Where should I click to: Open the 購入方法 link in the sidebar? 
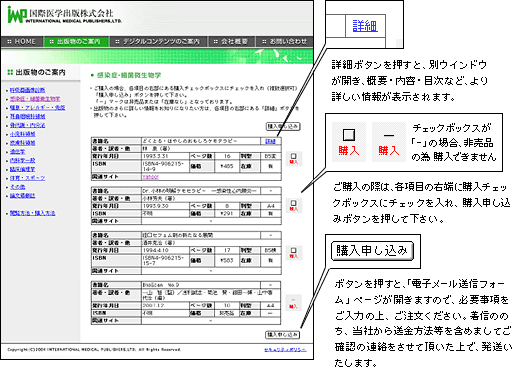coord(32,213)
